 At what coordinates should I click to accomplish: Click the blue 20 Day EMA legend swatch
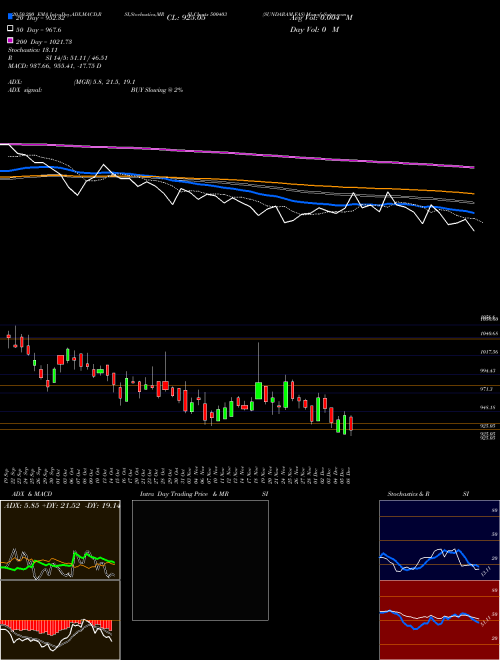pos(10,17)
